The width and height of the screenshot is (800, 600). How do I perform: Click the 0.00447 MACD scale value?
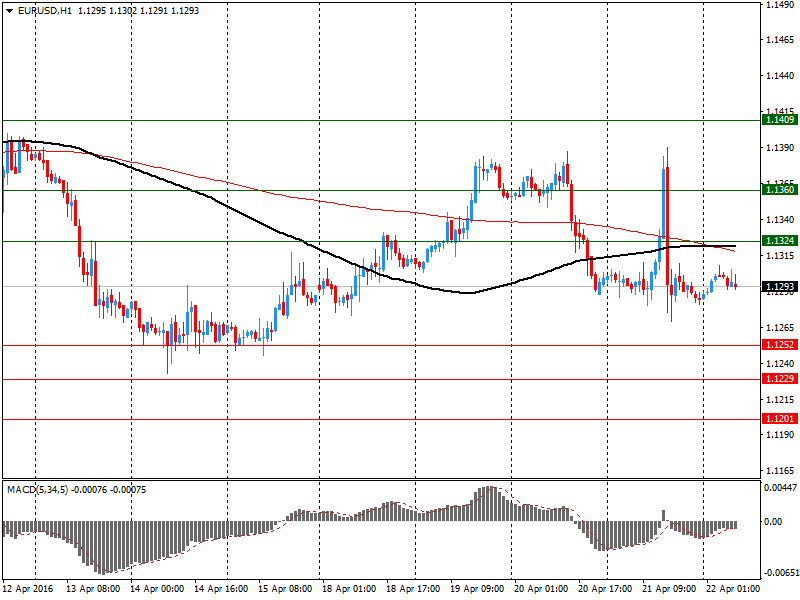(780, 488)
